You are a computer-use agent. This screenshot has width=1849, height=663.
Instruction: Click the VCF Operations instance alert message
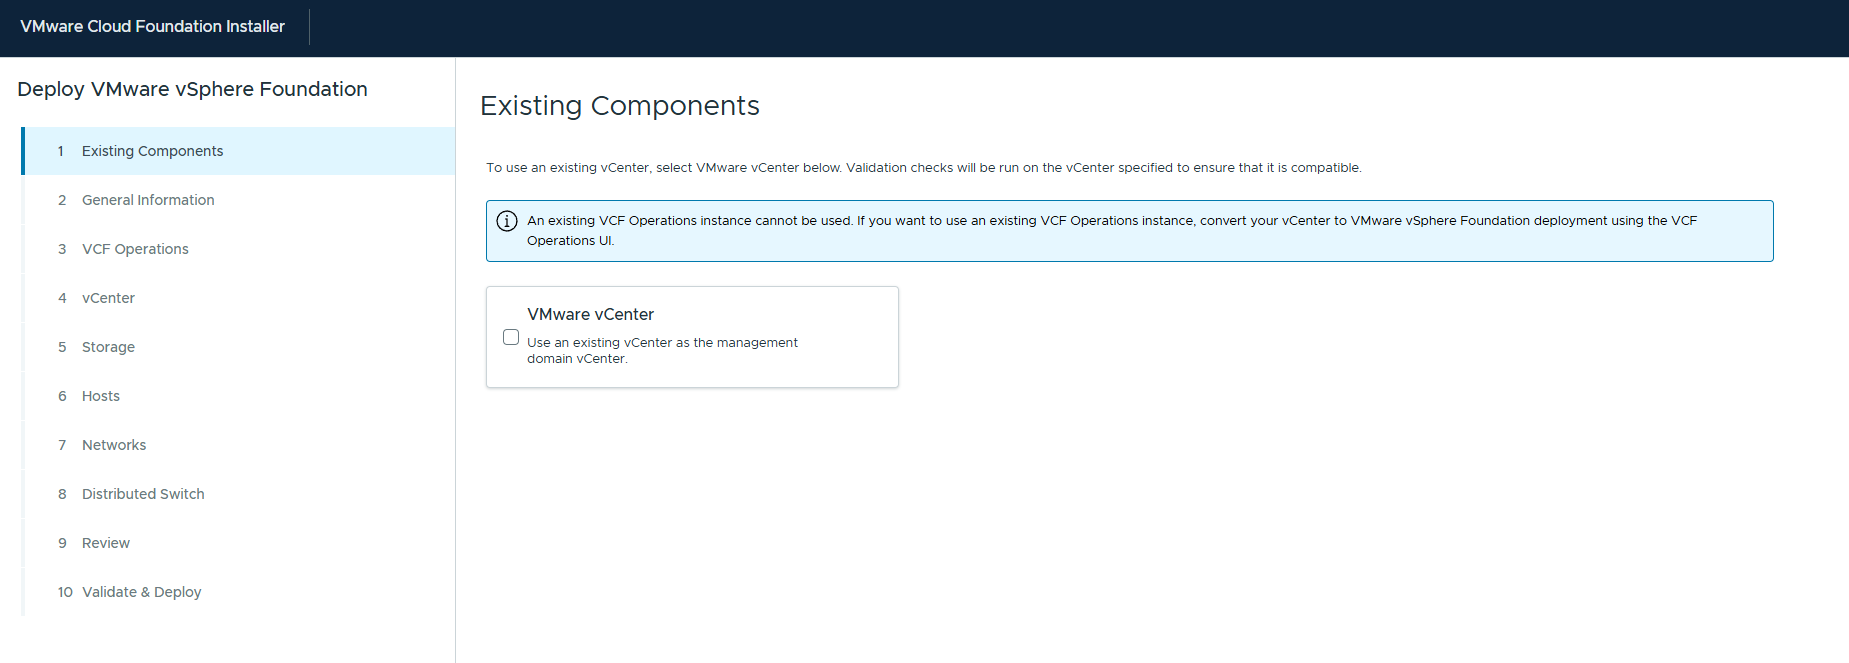click(x=1111, y=230)
